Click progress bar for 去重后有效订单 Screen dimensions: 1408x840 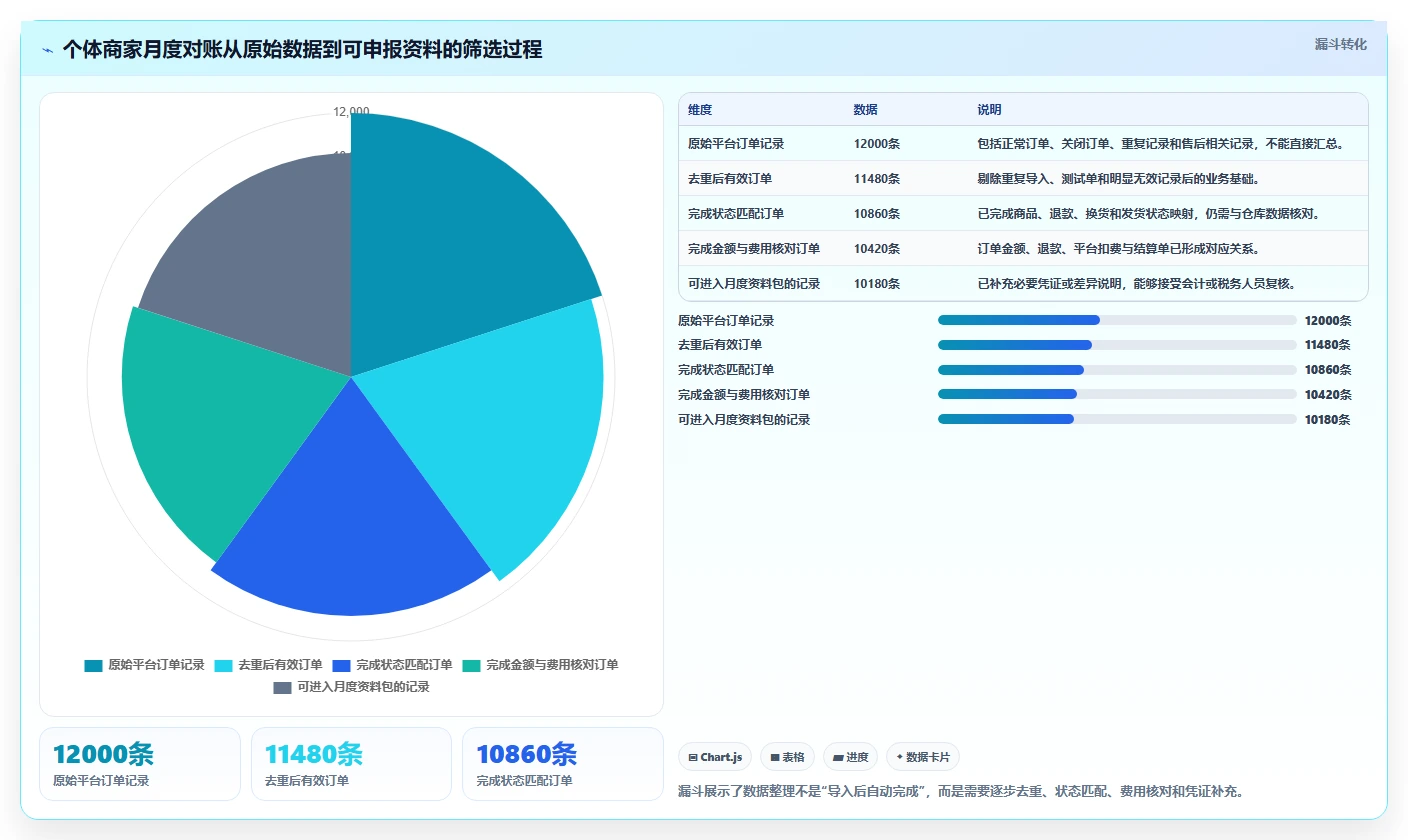coord(1117,345)
